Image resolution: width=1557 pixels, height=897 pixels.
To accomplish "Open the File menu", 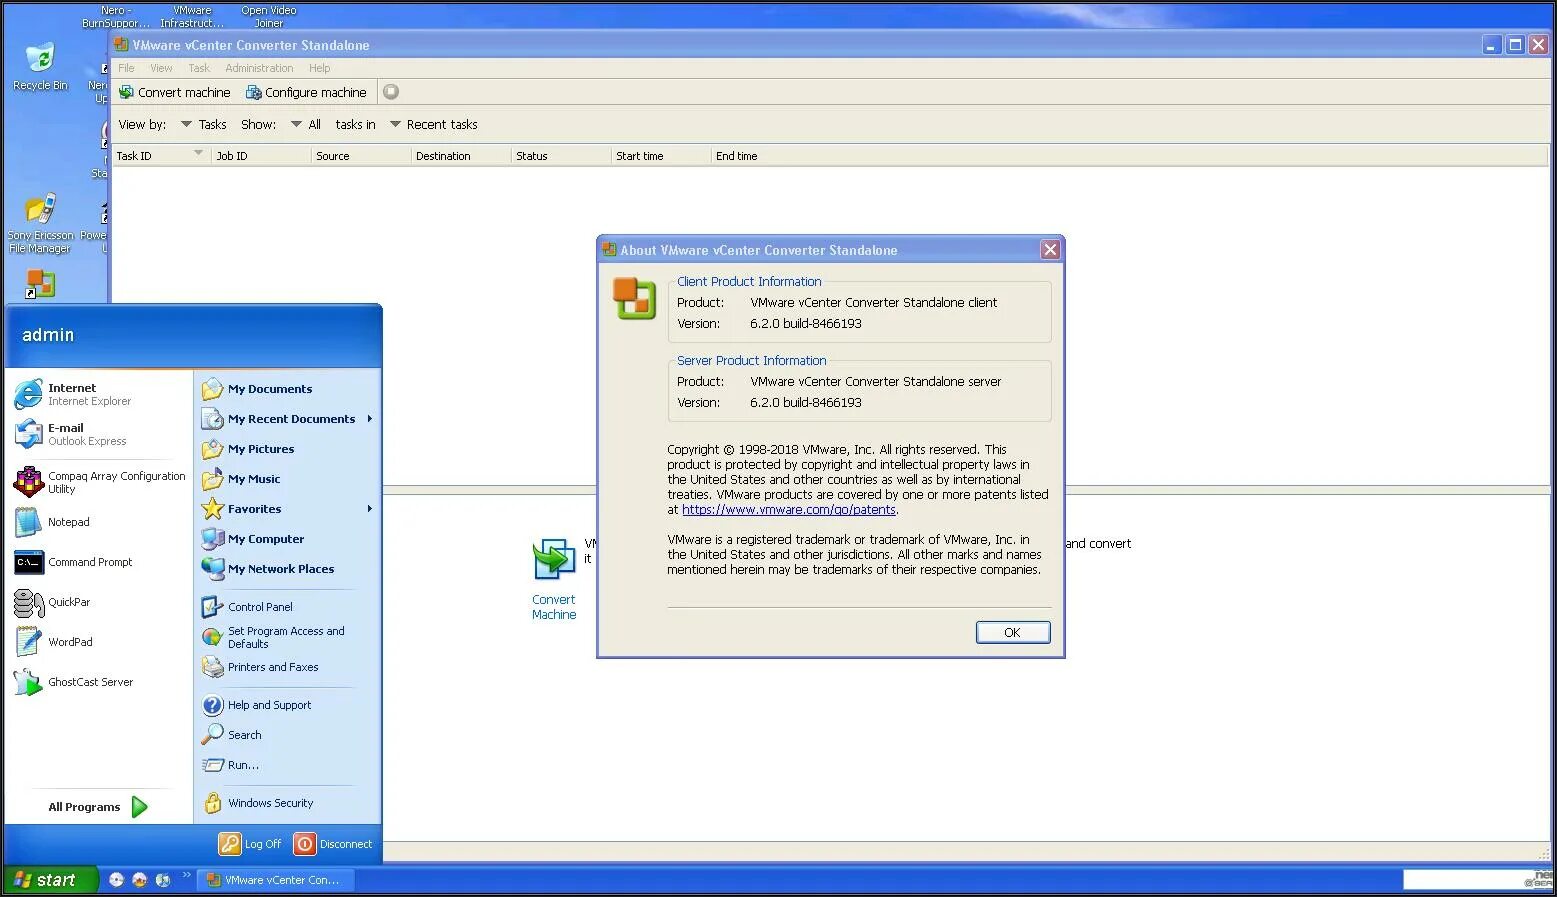I will point(126,68).
